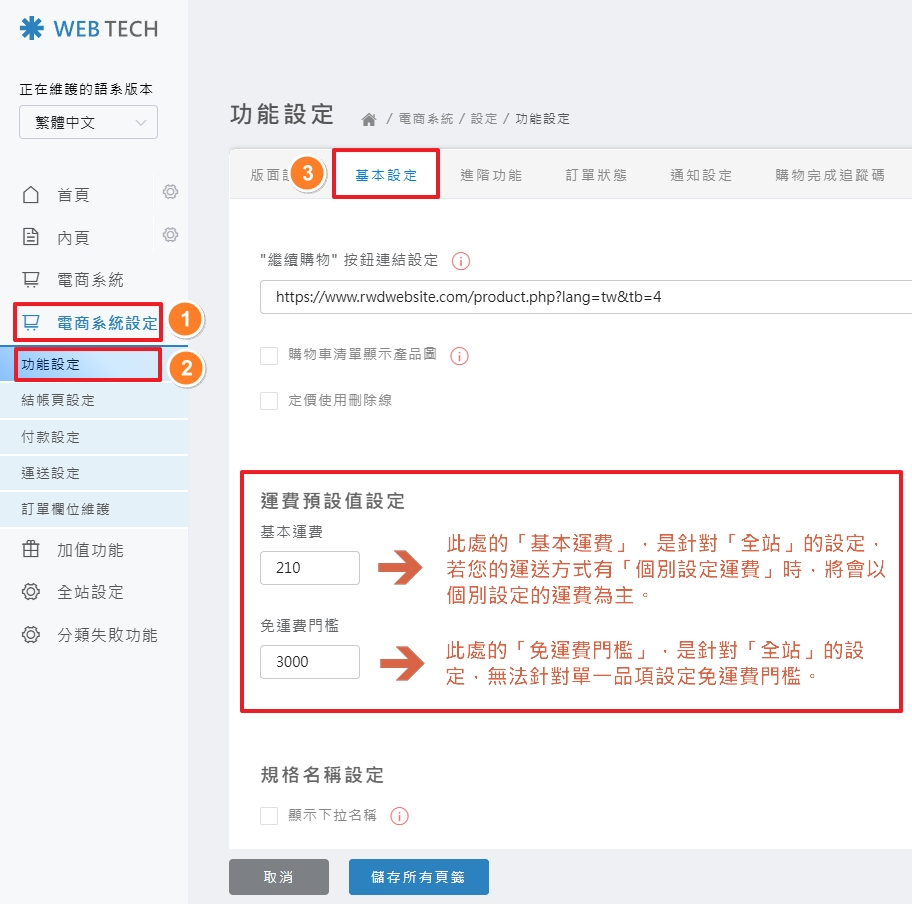Switch to the 進階功能 tab

[x=491, y=173]
